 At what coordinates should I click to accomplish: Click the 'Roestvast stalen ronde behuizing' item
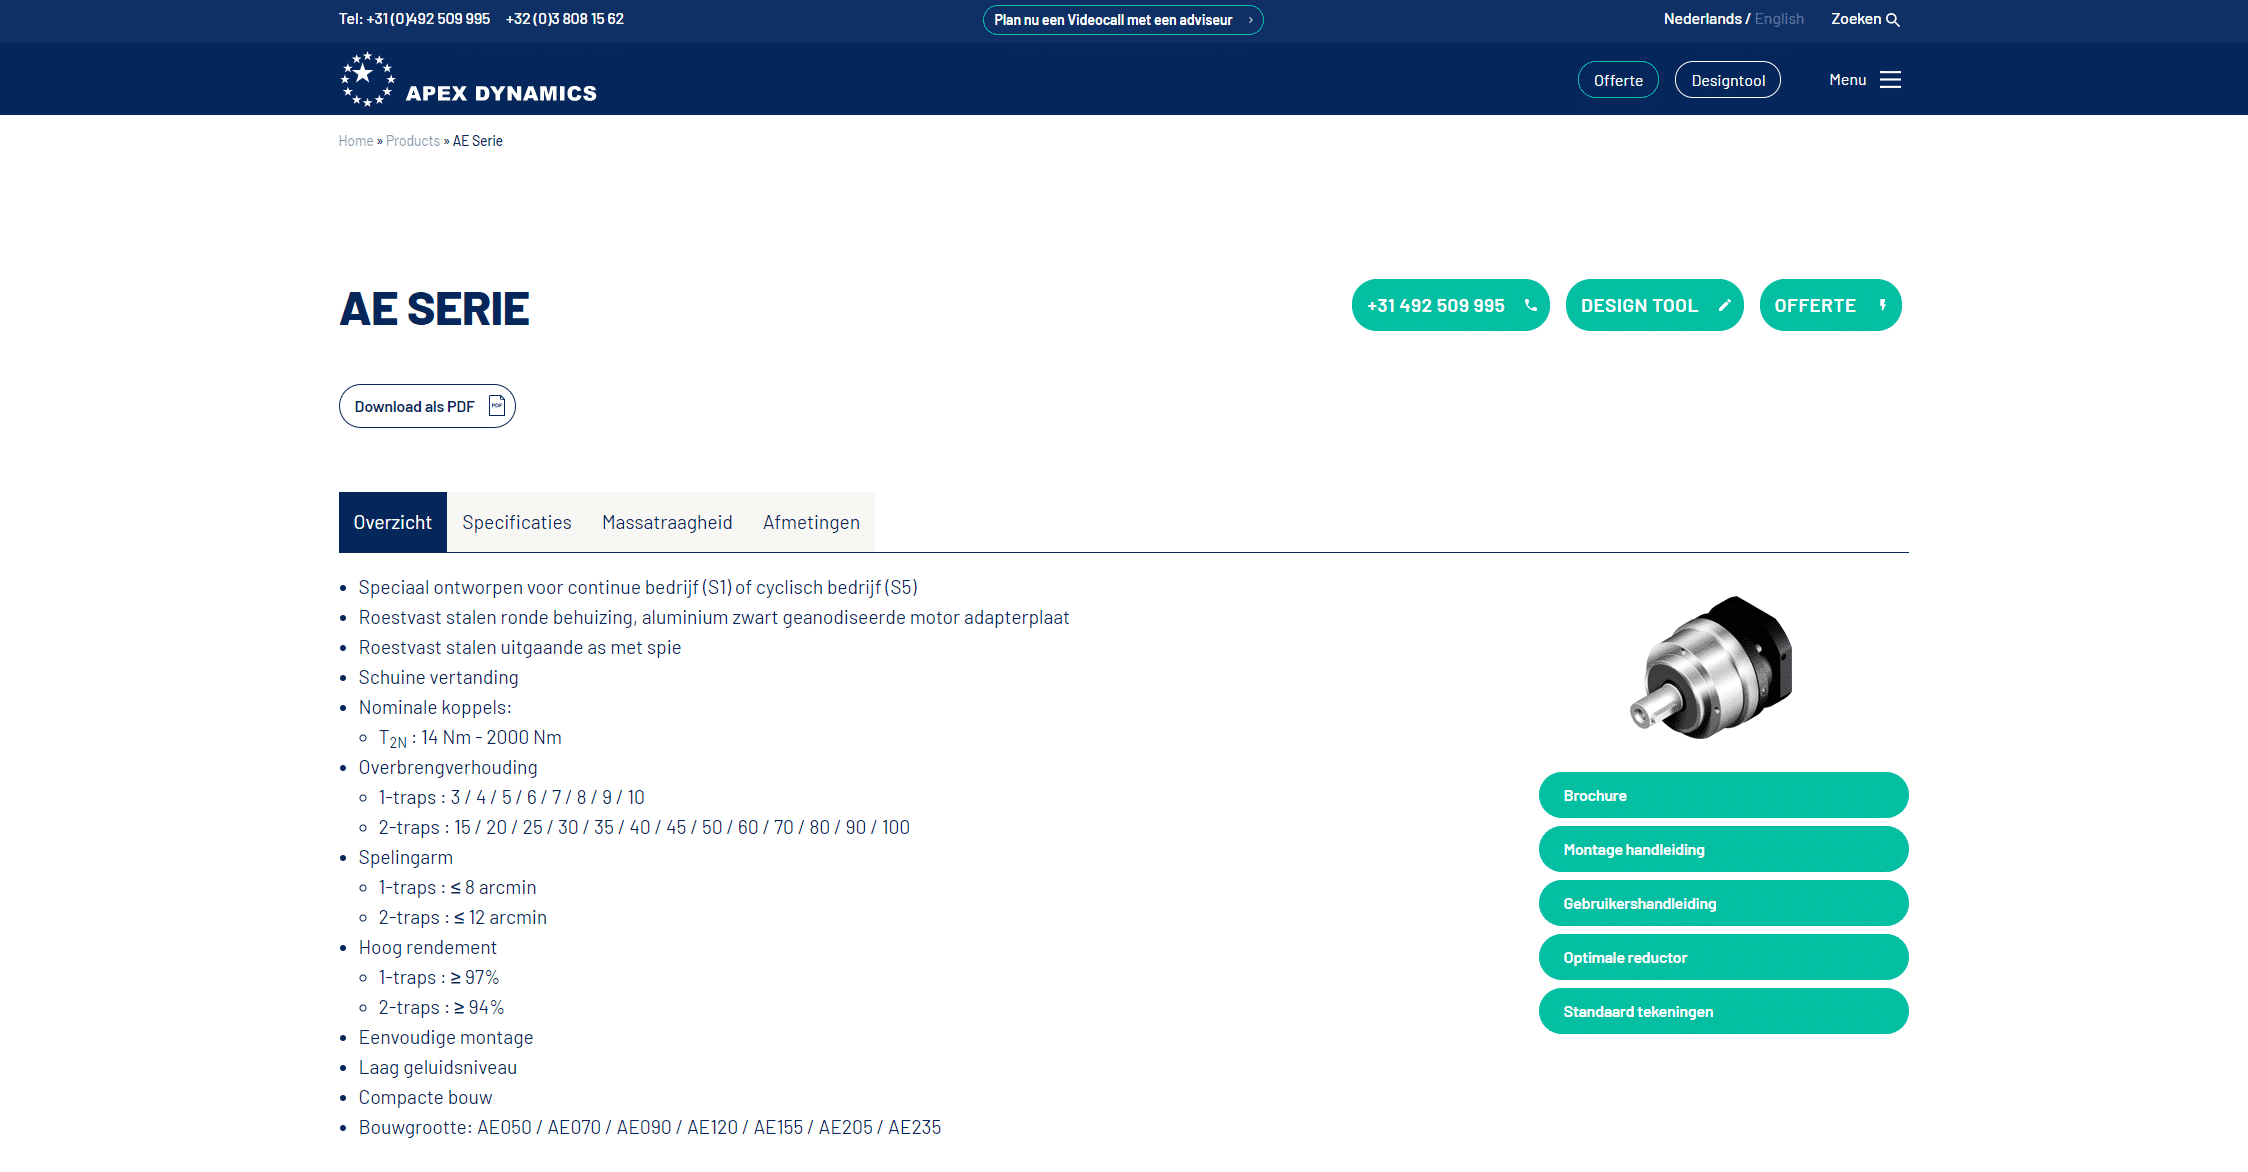714,617
